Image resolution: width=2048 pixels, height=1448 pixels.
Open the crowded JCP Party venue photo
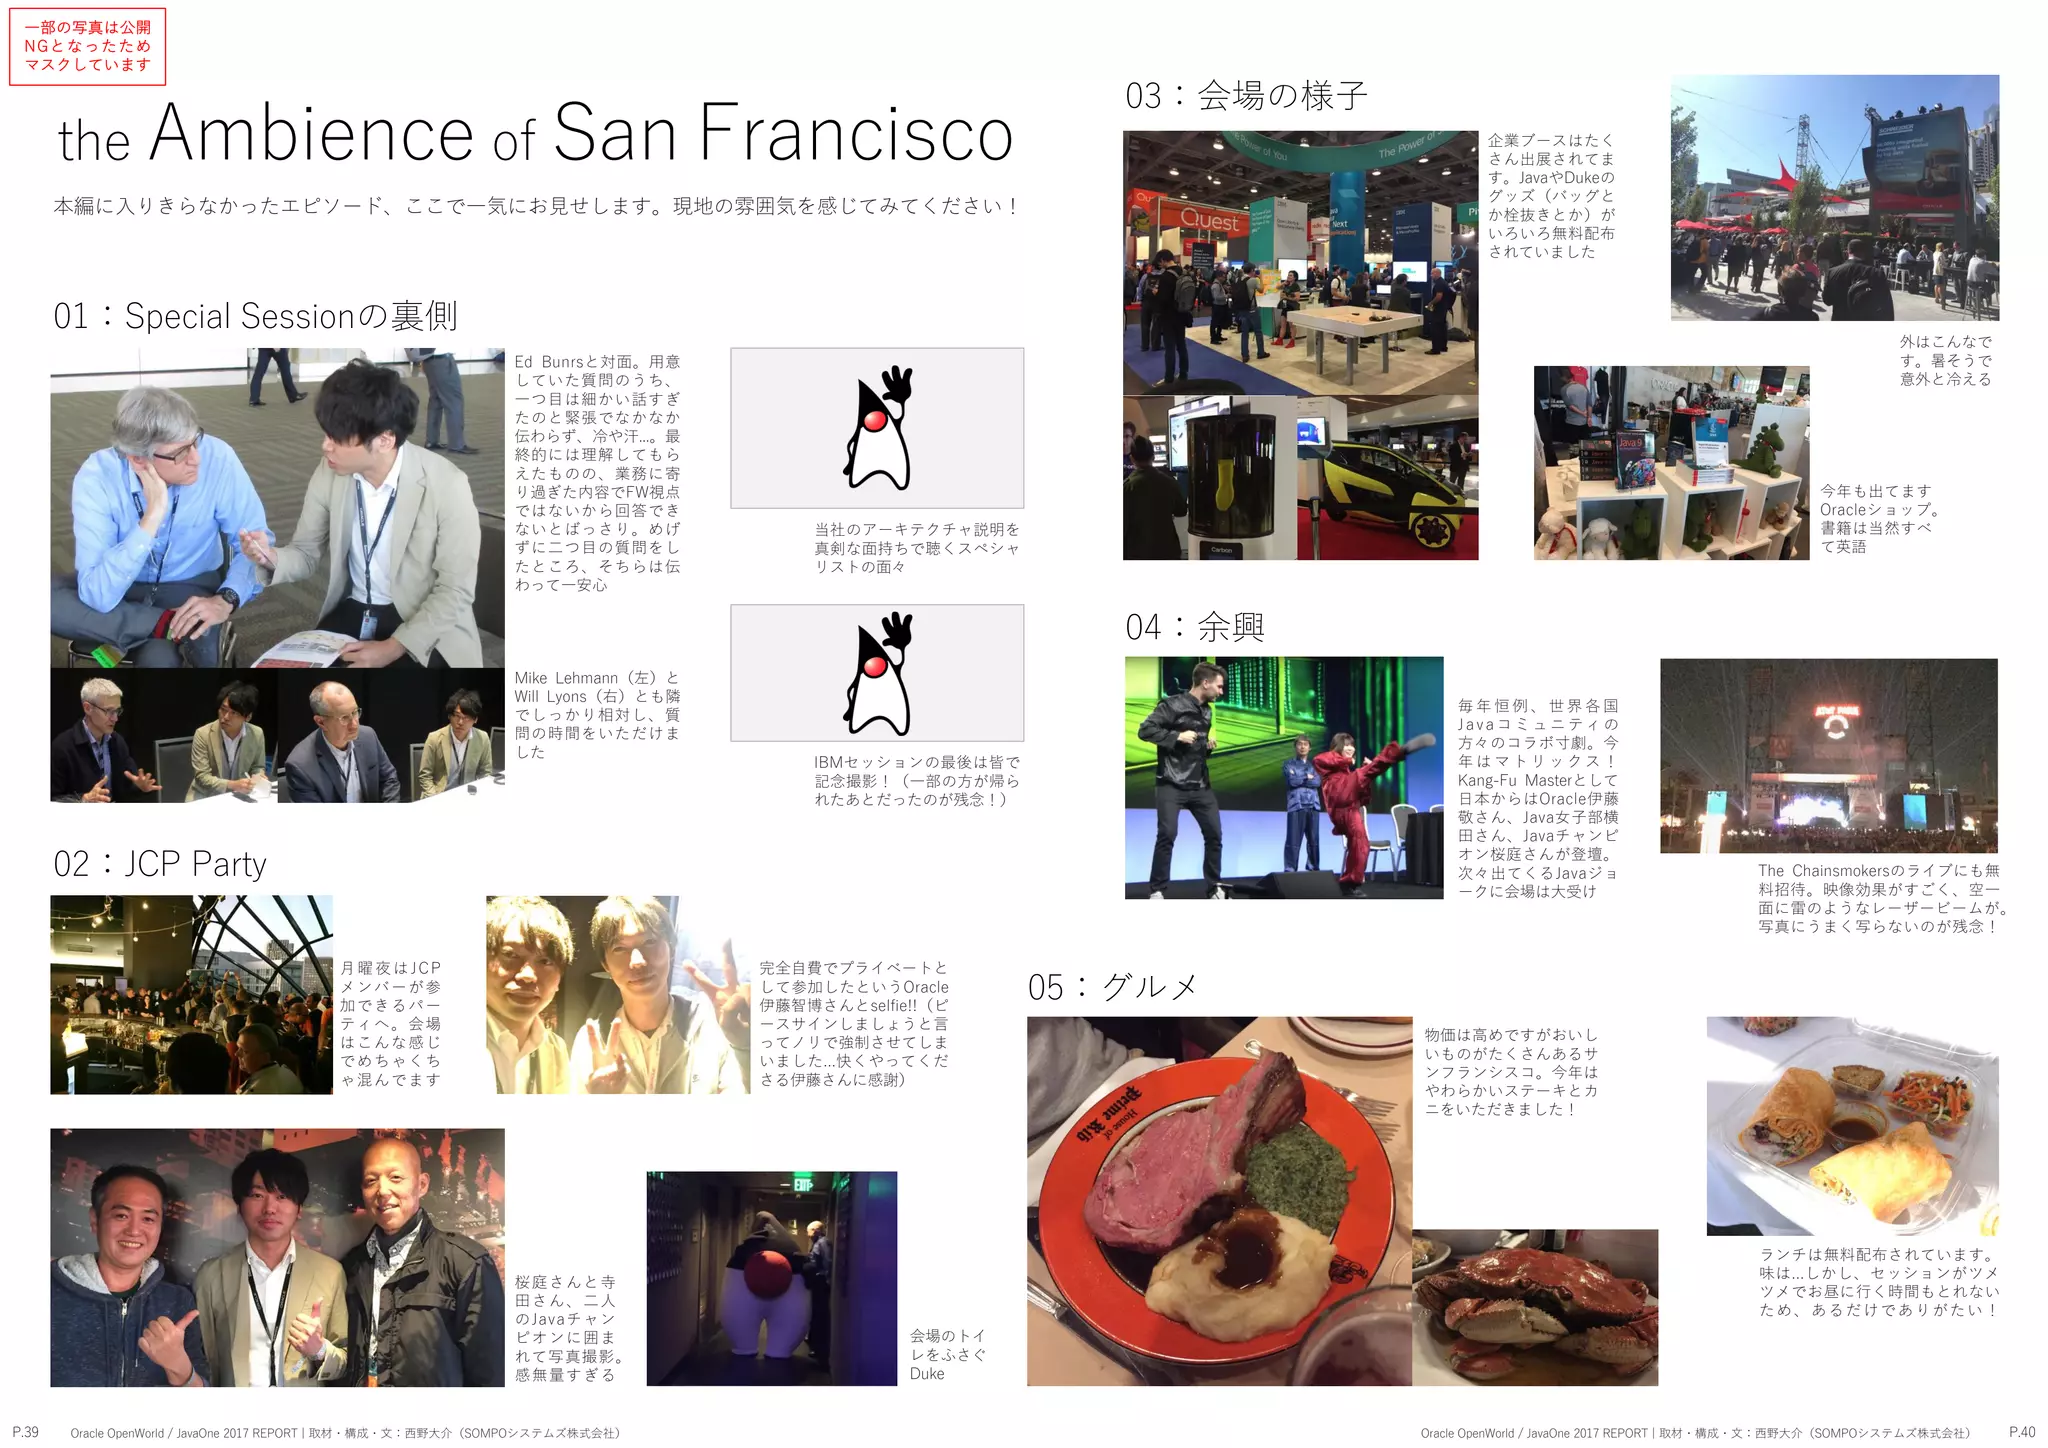point(191,995)
